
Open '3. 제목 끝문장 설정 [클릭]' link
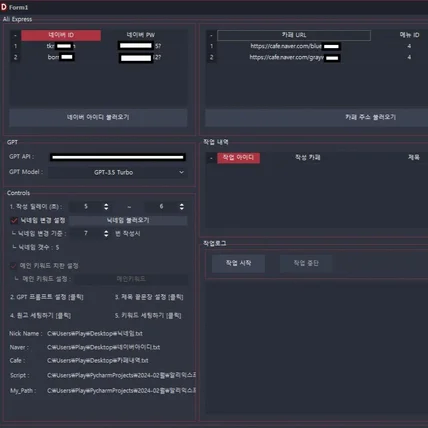pos(149,297)
